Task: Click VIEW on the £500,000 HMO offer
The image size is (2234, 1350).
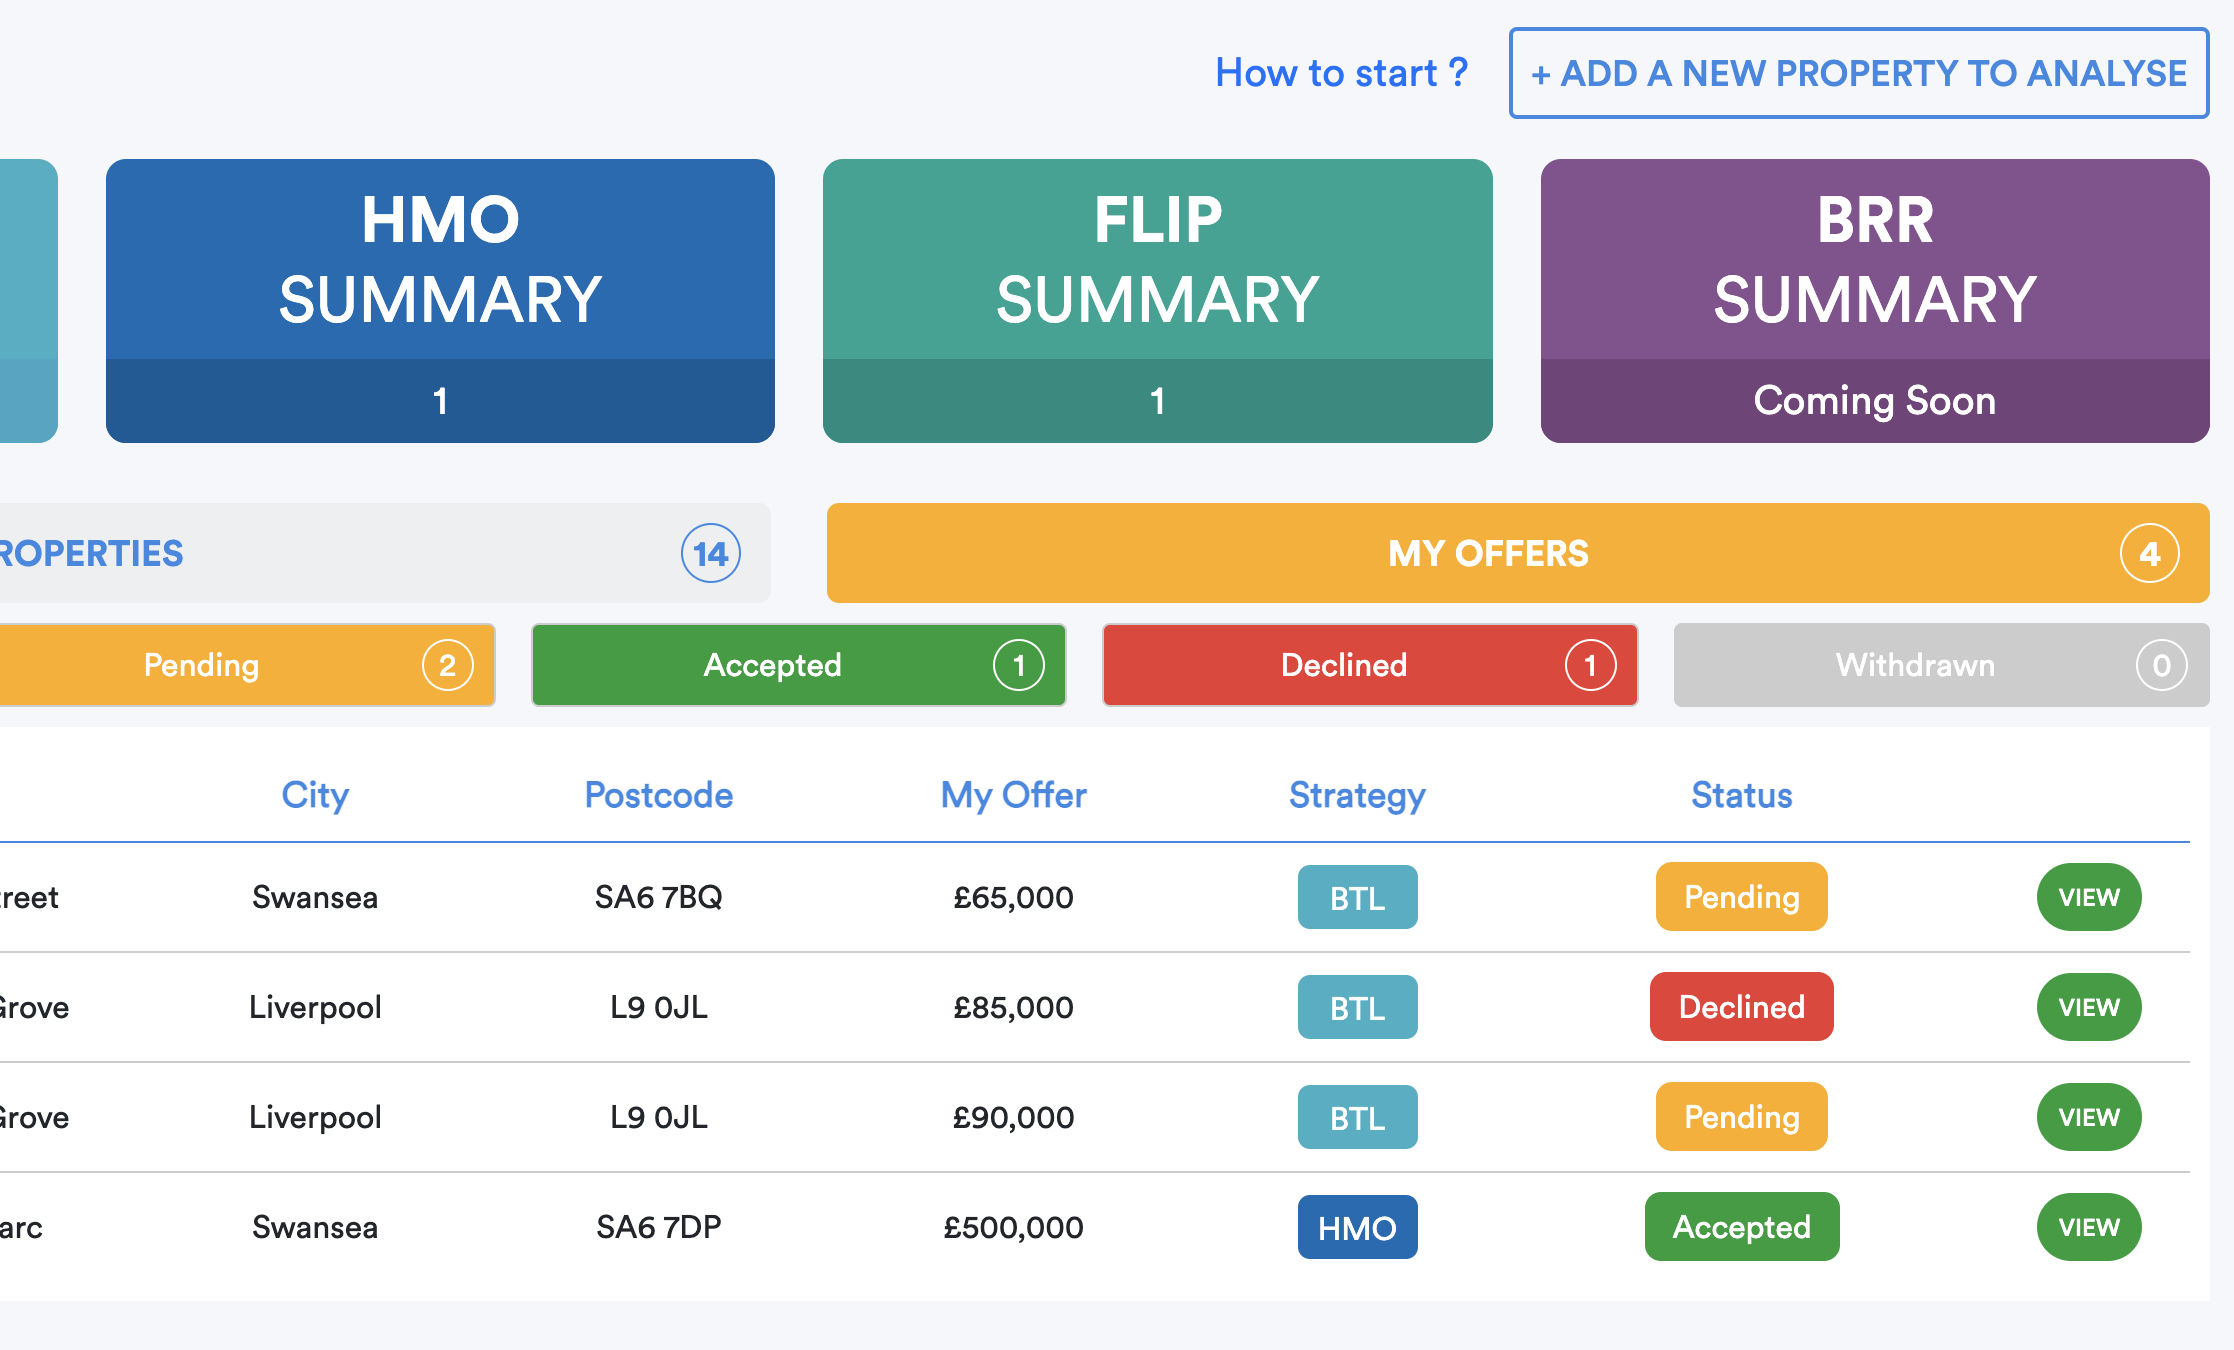Action: point(2088,1227)
